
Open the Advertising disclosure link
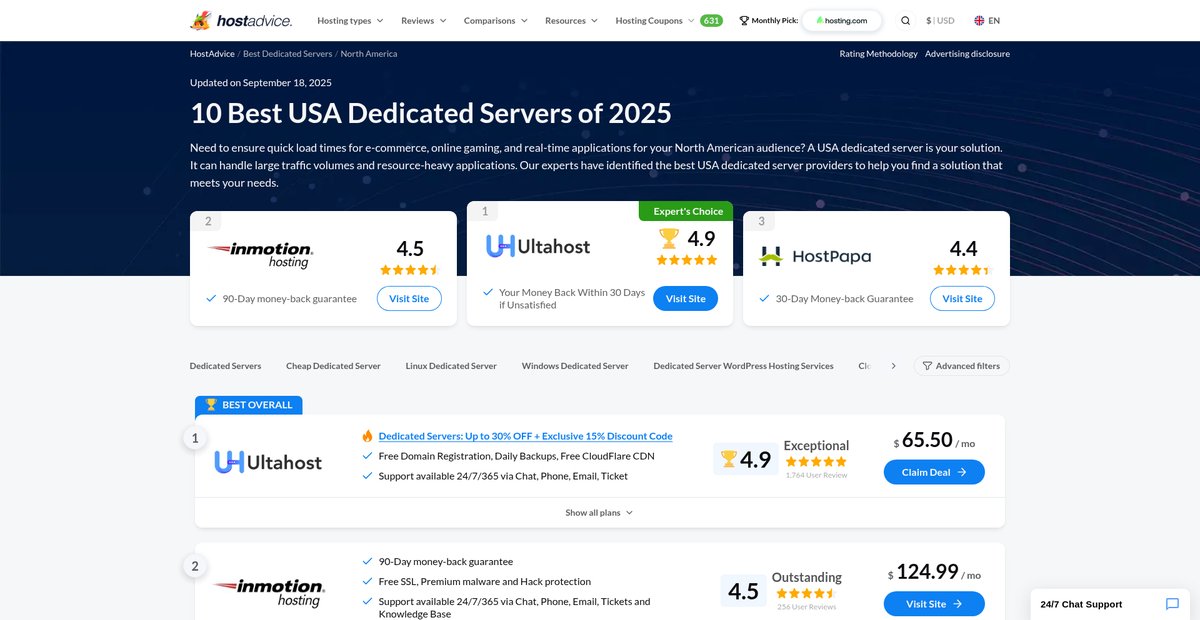pos(967,54)
